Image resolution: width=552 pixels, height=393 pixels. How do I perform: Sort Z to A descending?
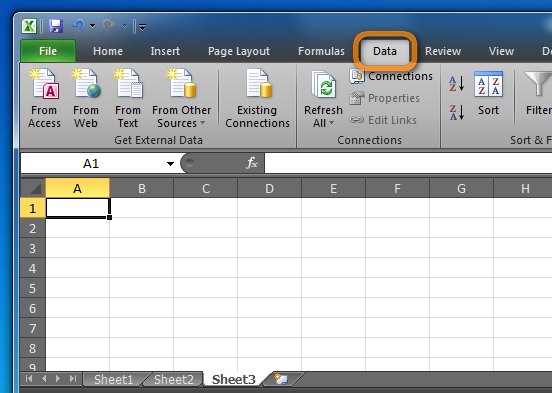(457, 112)
